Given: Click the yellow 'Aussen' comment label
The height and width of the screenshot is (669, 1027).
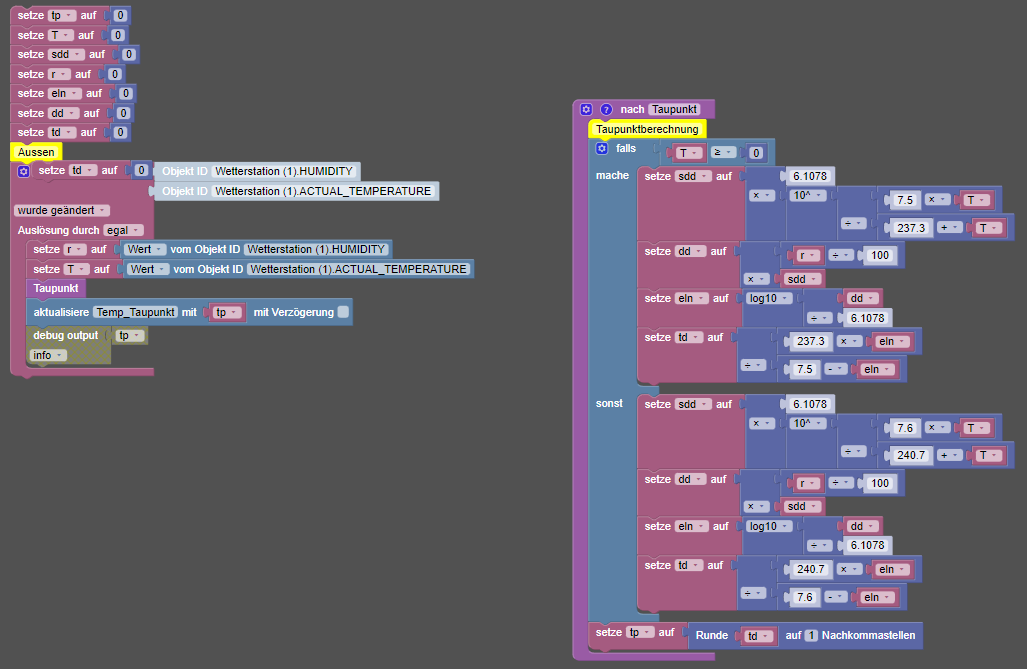Looking at the screenshot, I should [x=36, y=152].
